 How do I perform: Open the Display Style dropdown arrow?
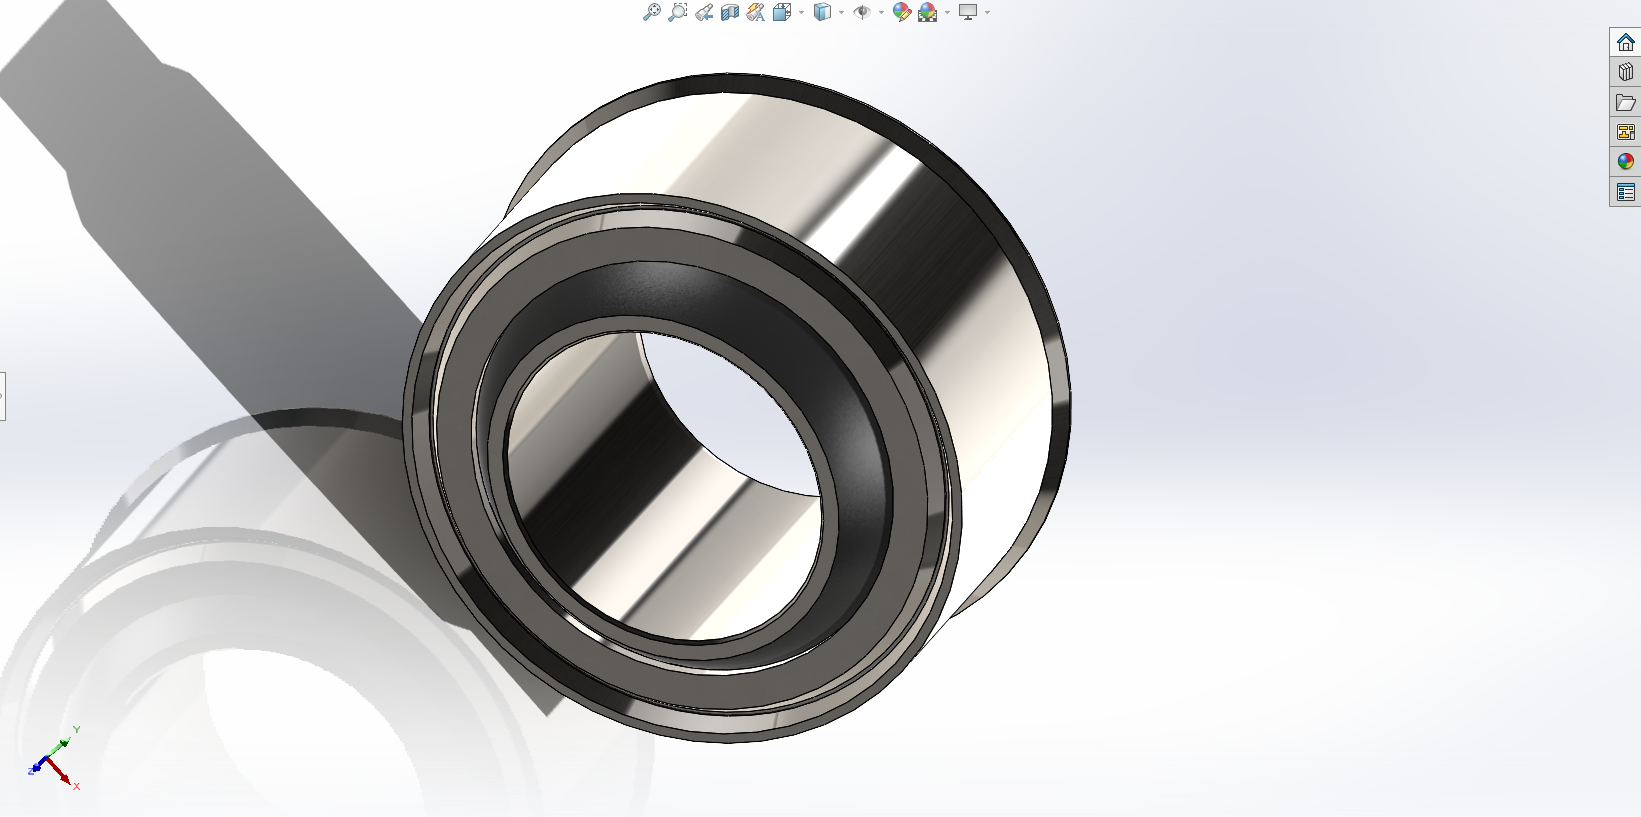[841, 12]
